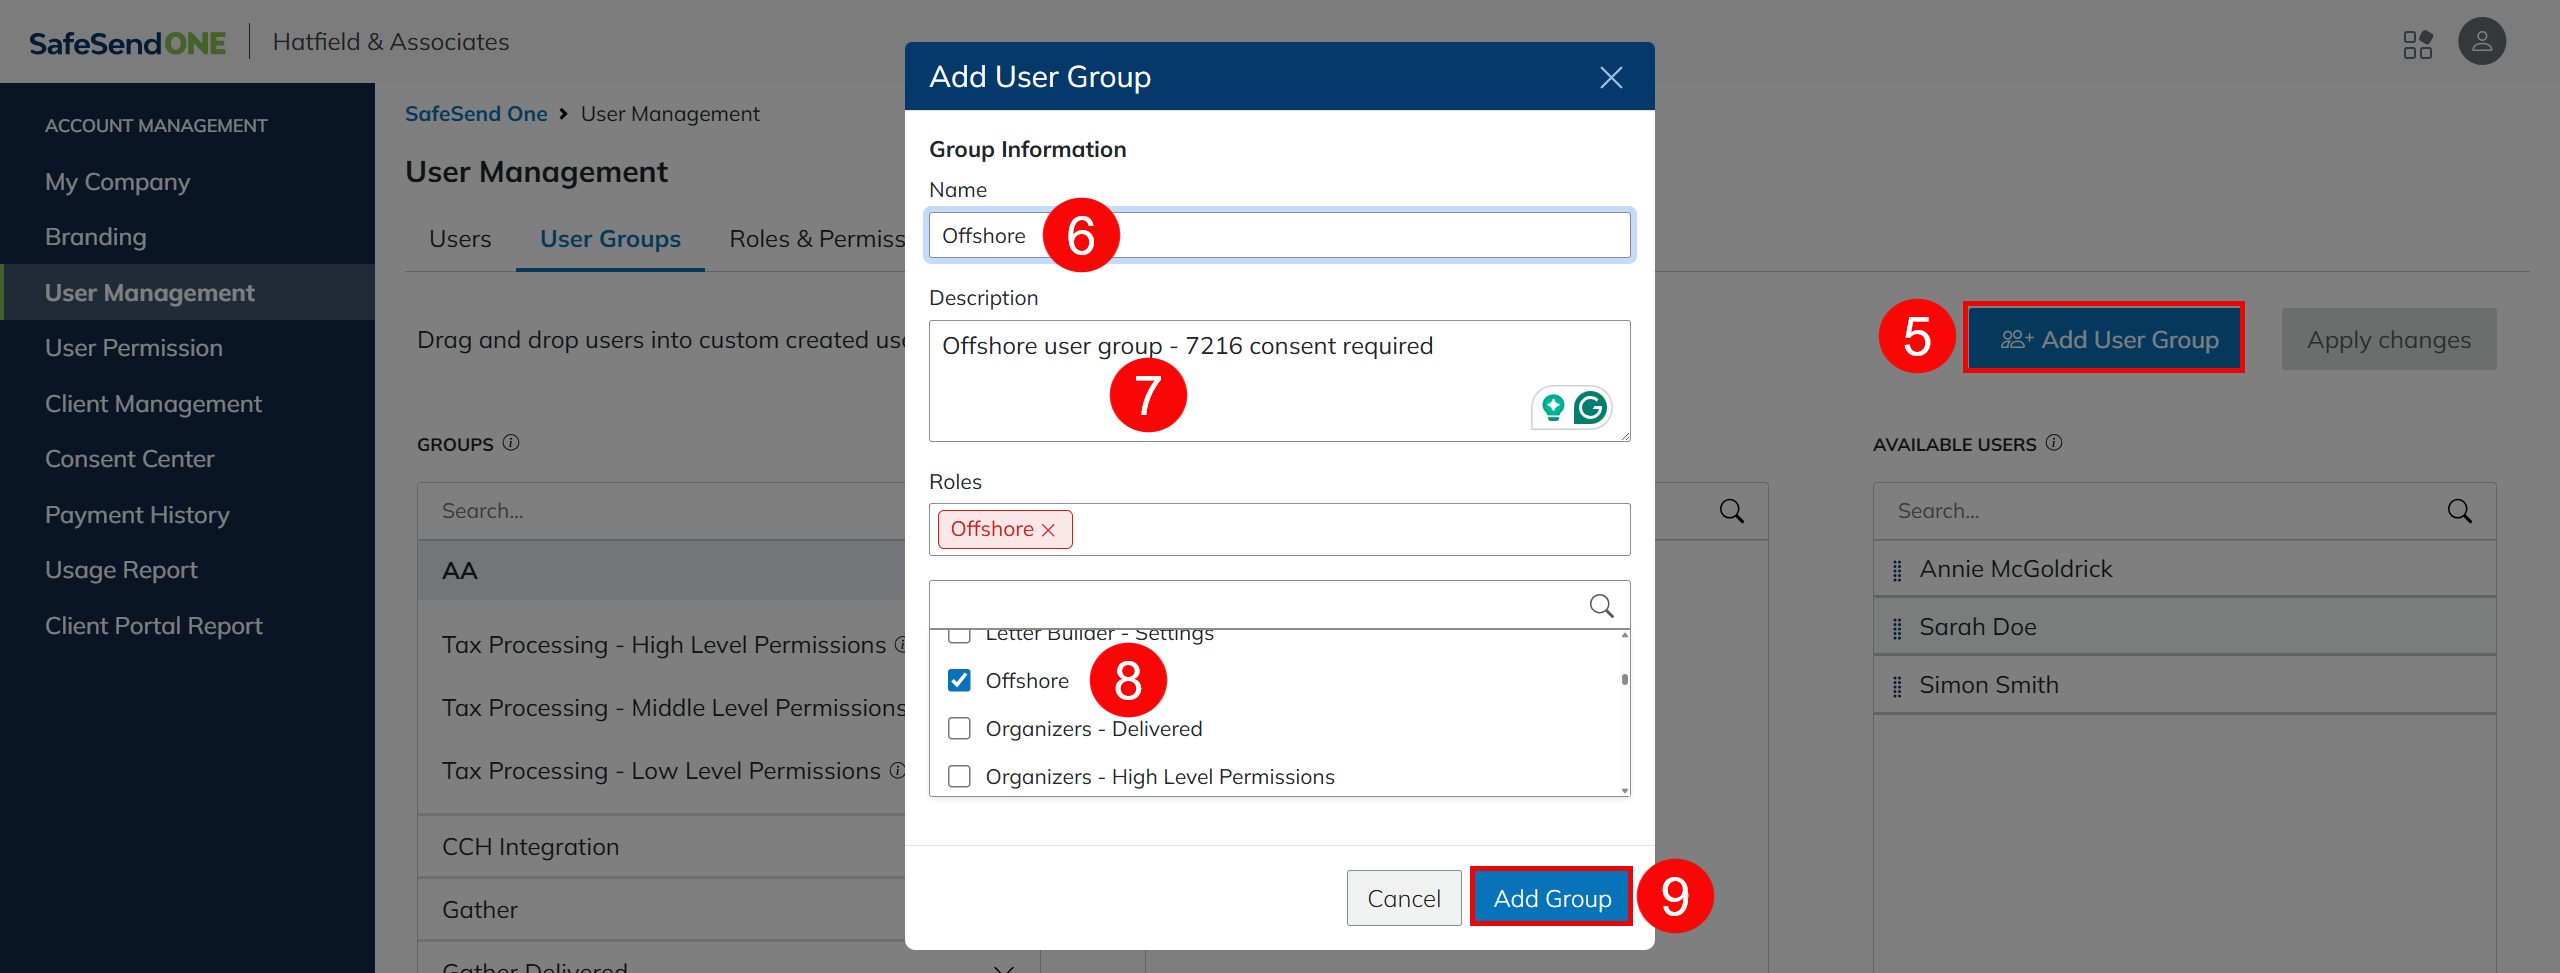
Task: Uncheck the Offshore role checkbox
Action: pos(959,681)
